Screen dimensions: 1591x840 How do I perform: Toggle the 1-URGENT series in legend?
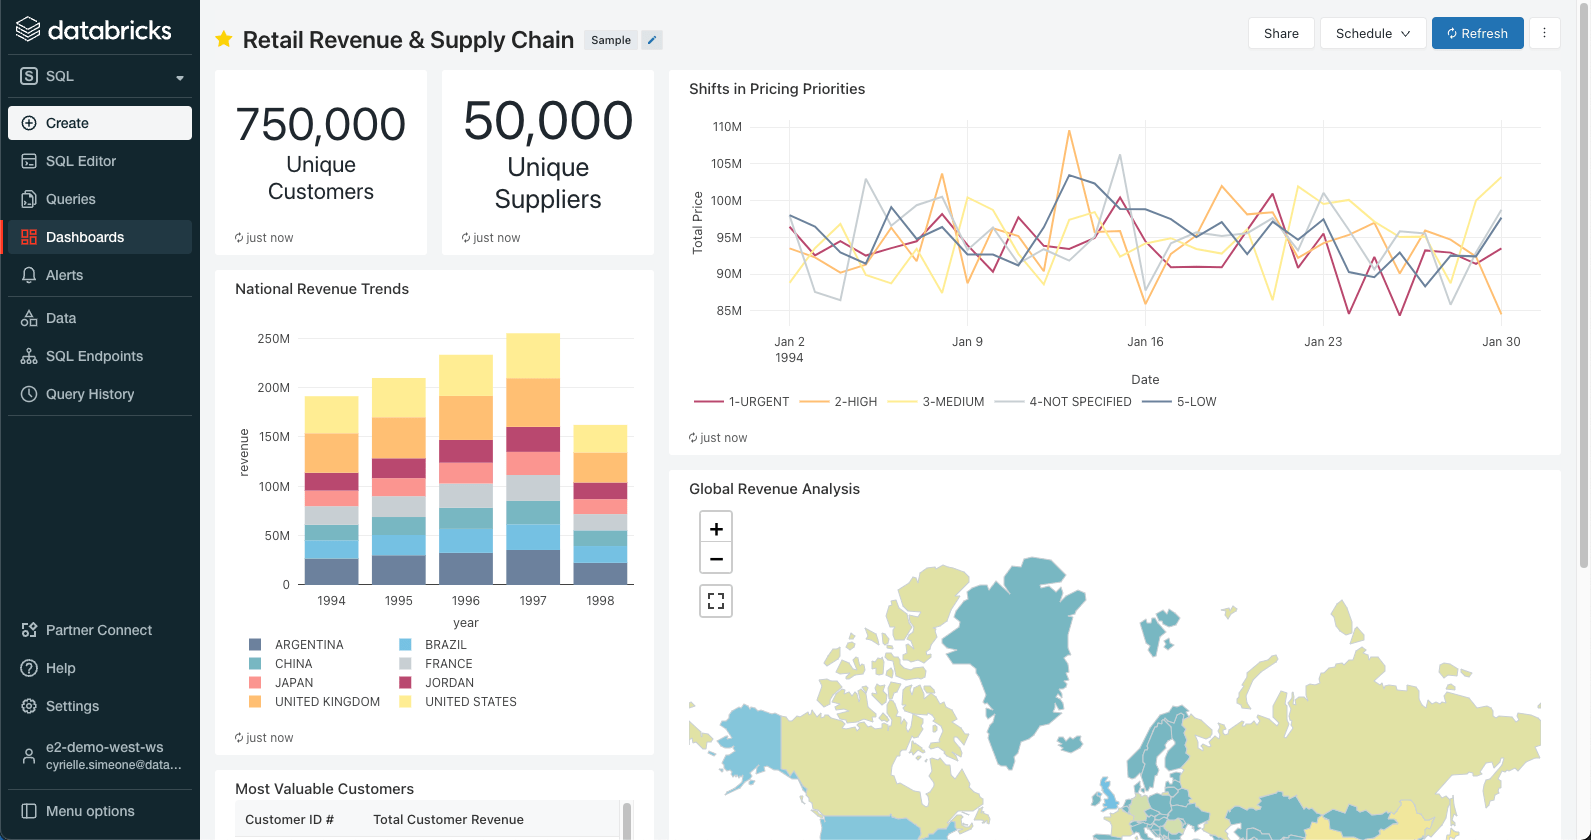pos(742,402)
